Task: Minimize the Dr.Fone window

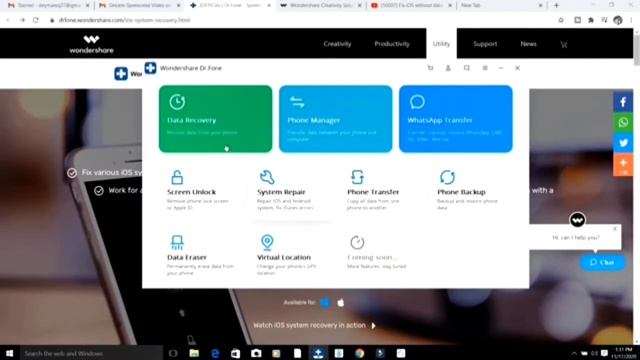Action: [501, 68]
